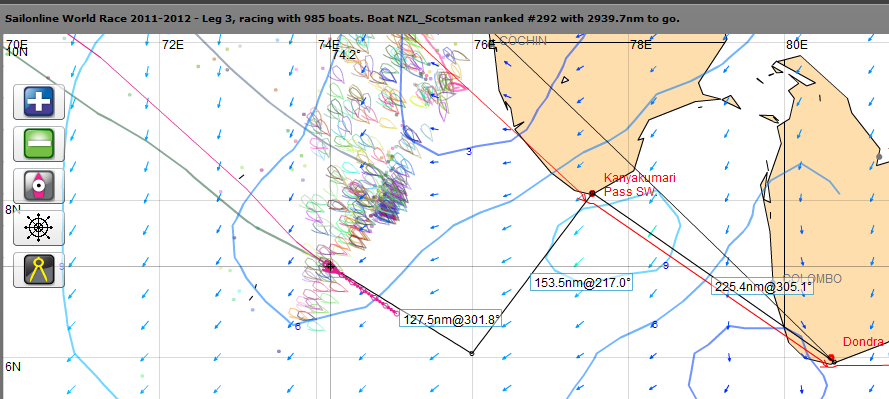
Task: Click the 127.5nm@301.8° distance label
Action: [x=452, y=320]
